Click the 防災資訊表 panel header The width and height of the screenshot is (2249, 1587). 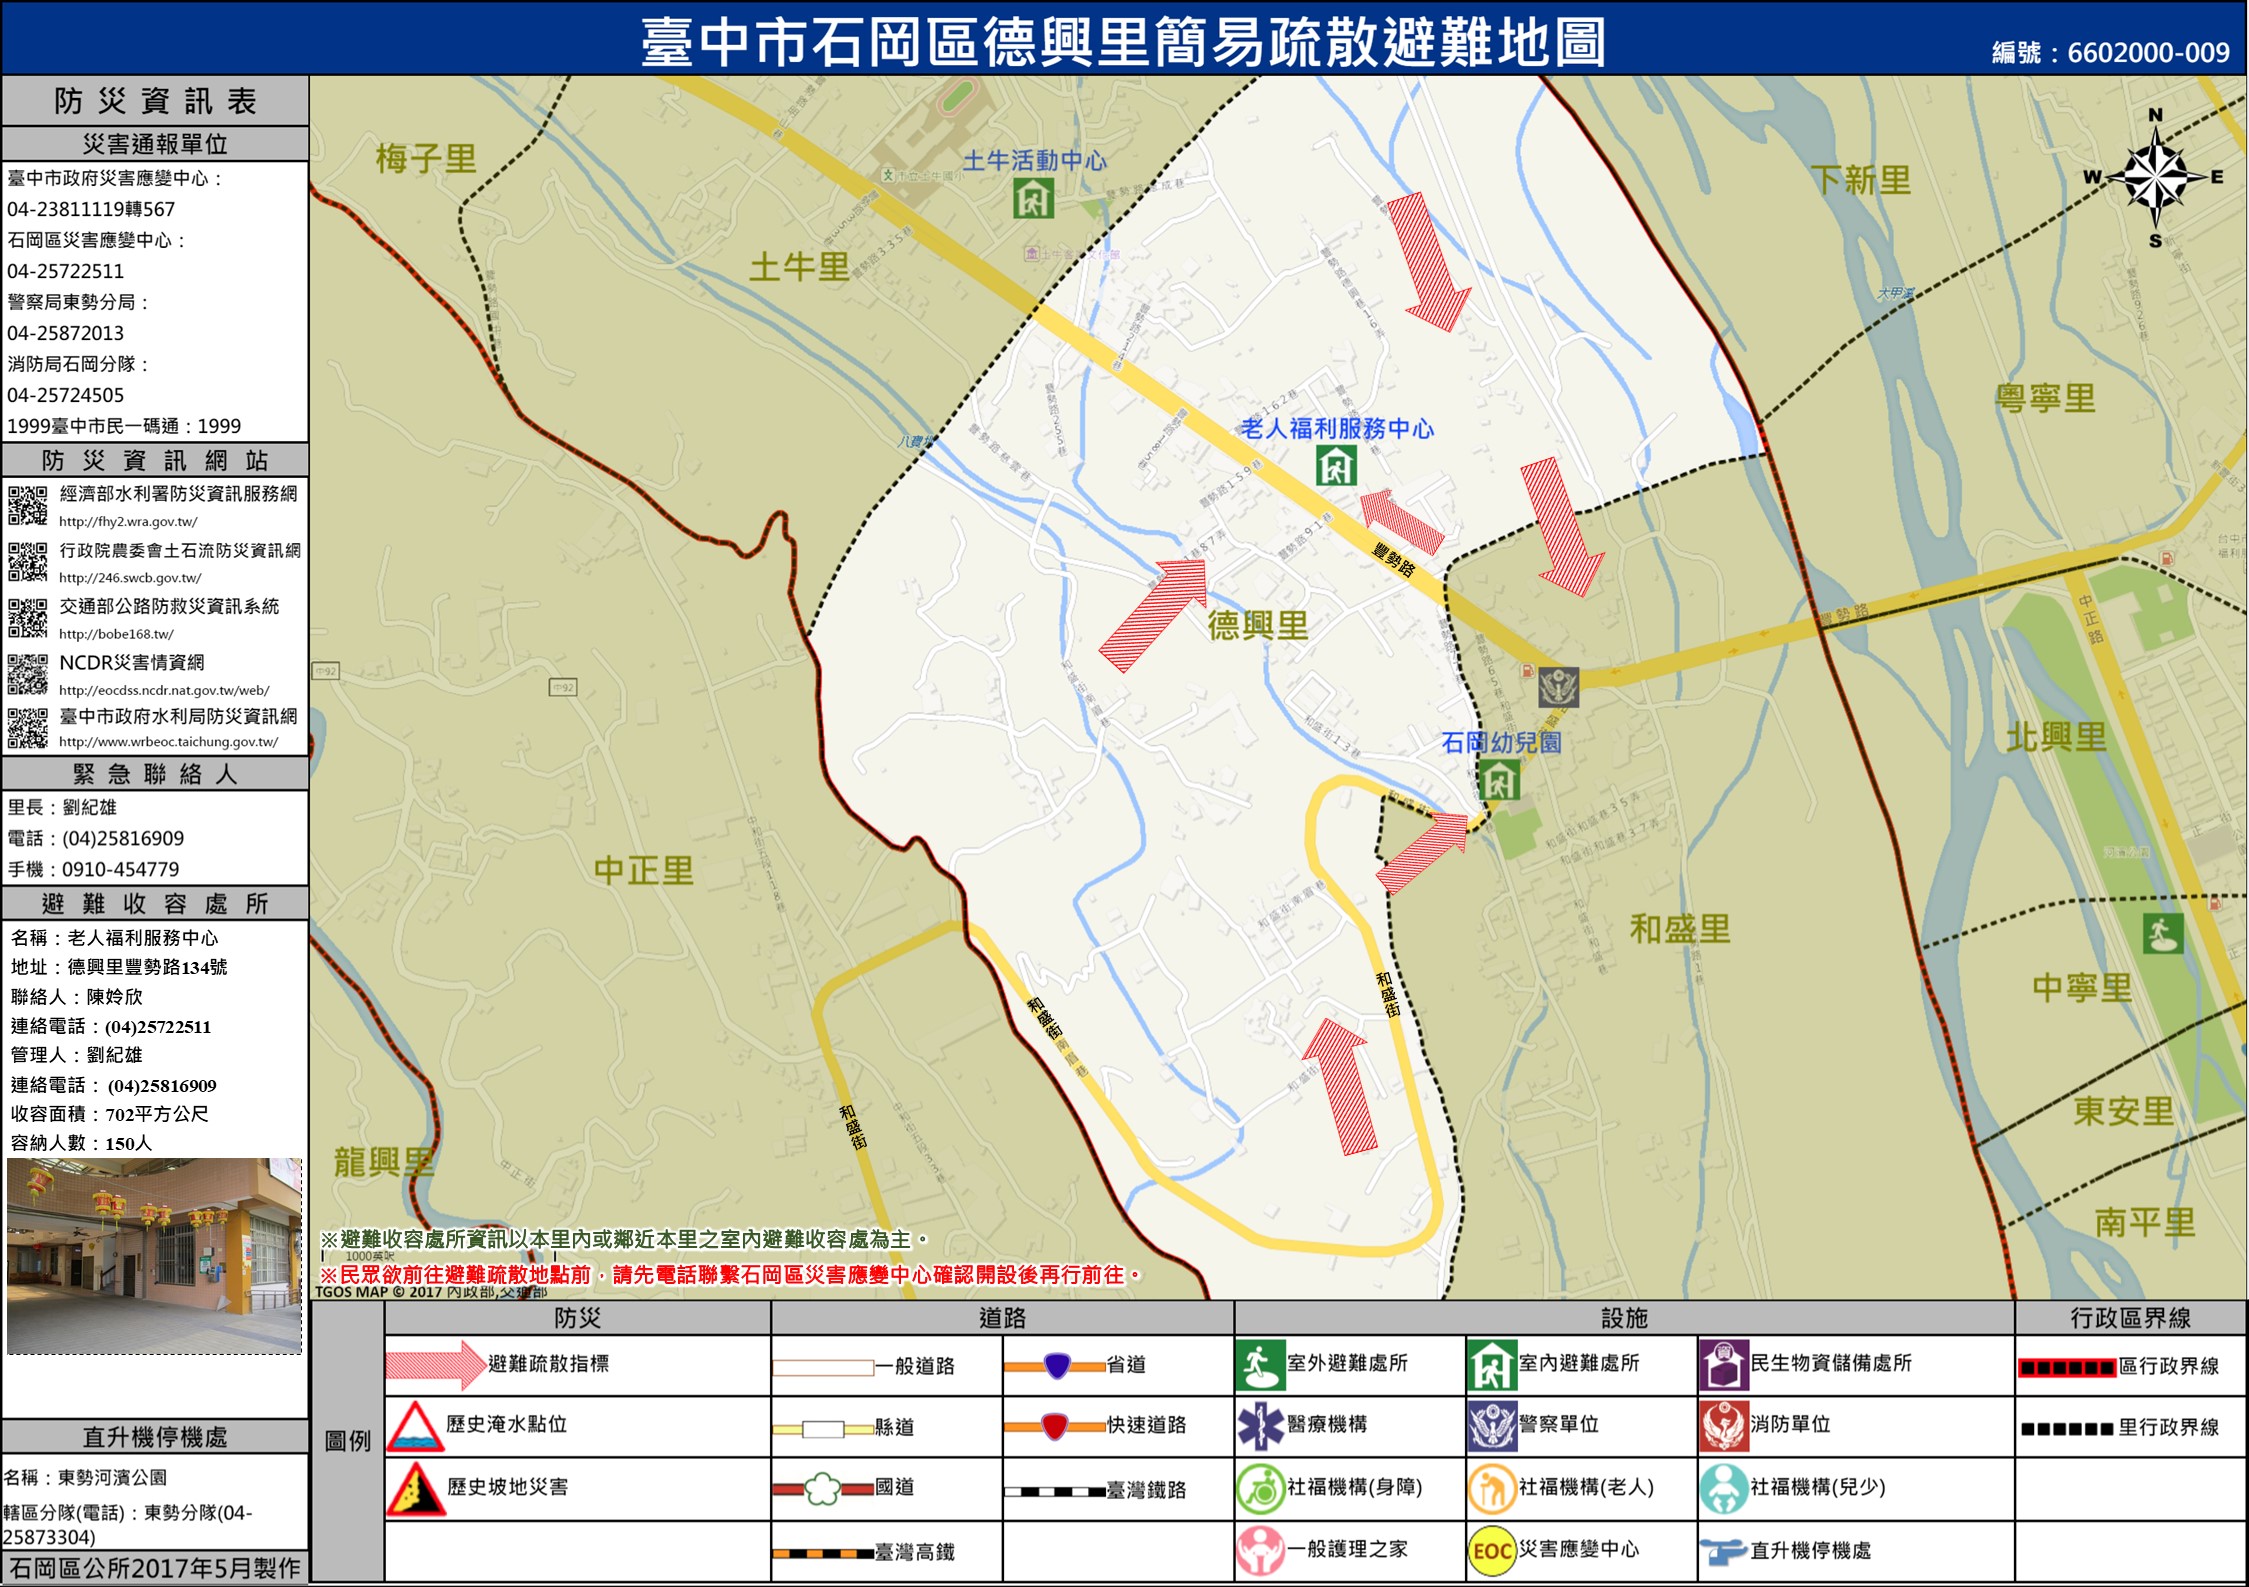(x=155, y=101)
